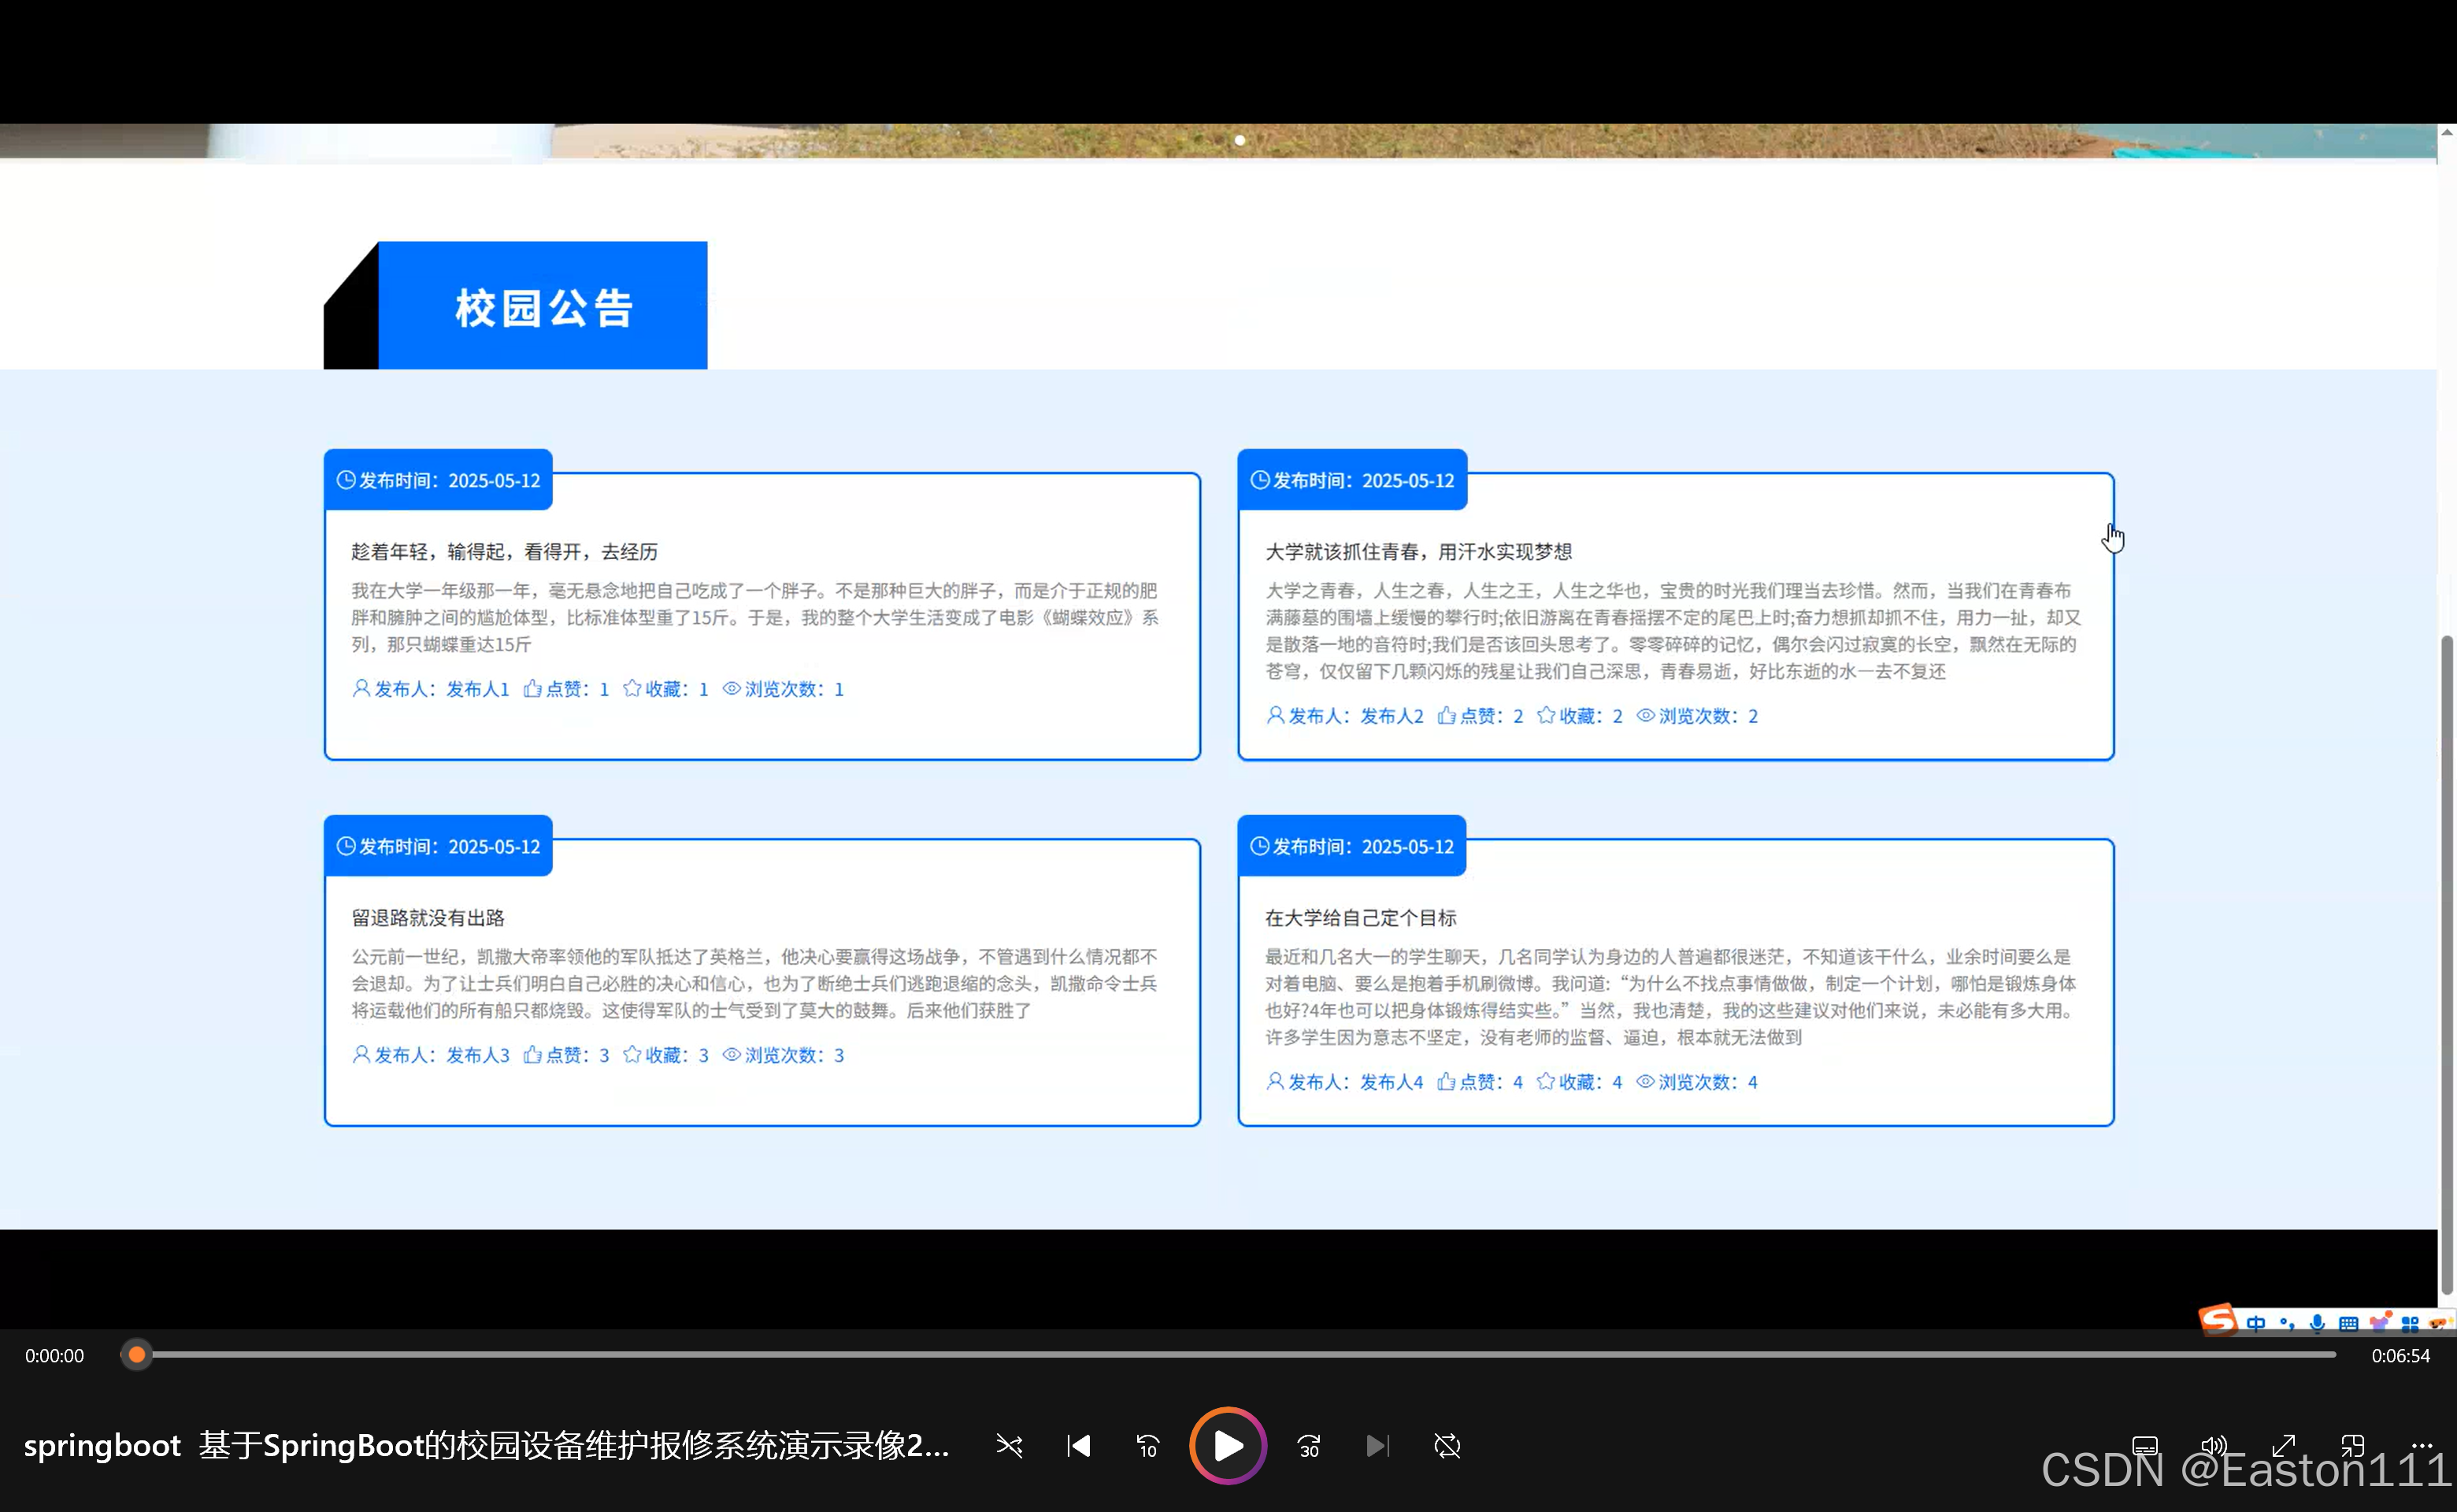
Task: Switch Sogou input between Chinese and English
Action: pos(2256,1322)
